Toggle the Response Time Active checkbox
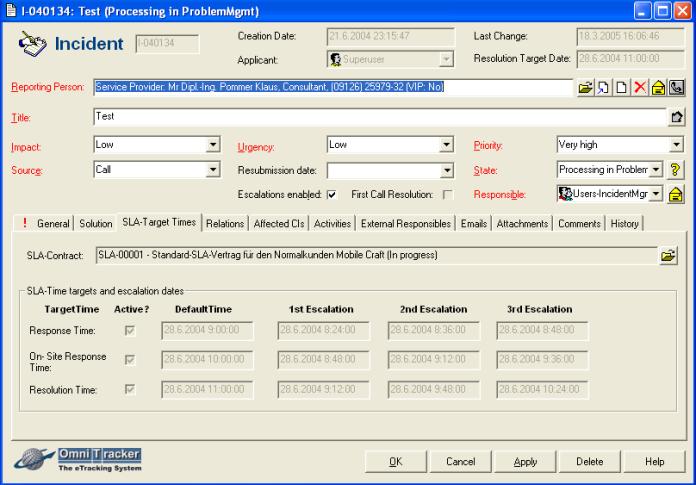696x485 pixels. point(131,329)
